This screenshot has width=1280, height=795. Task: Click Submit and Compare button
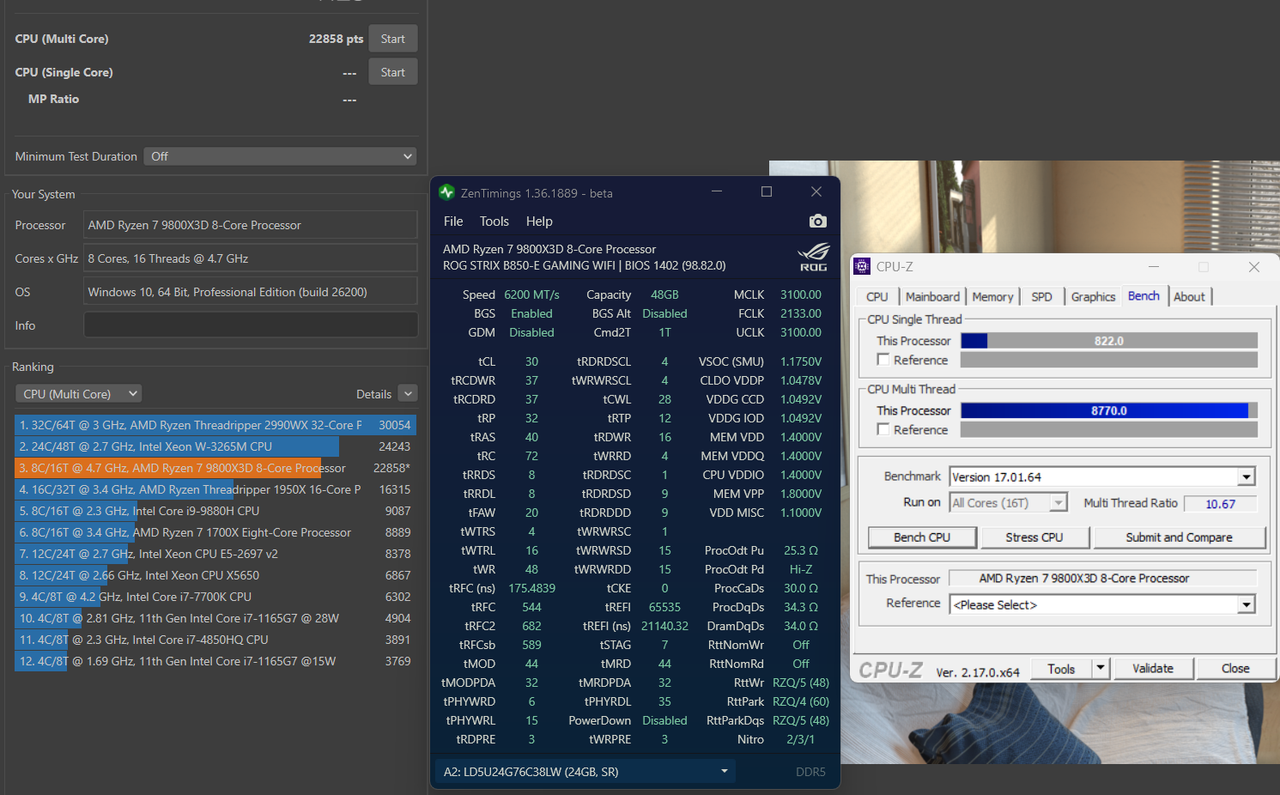coord(1179,537)
